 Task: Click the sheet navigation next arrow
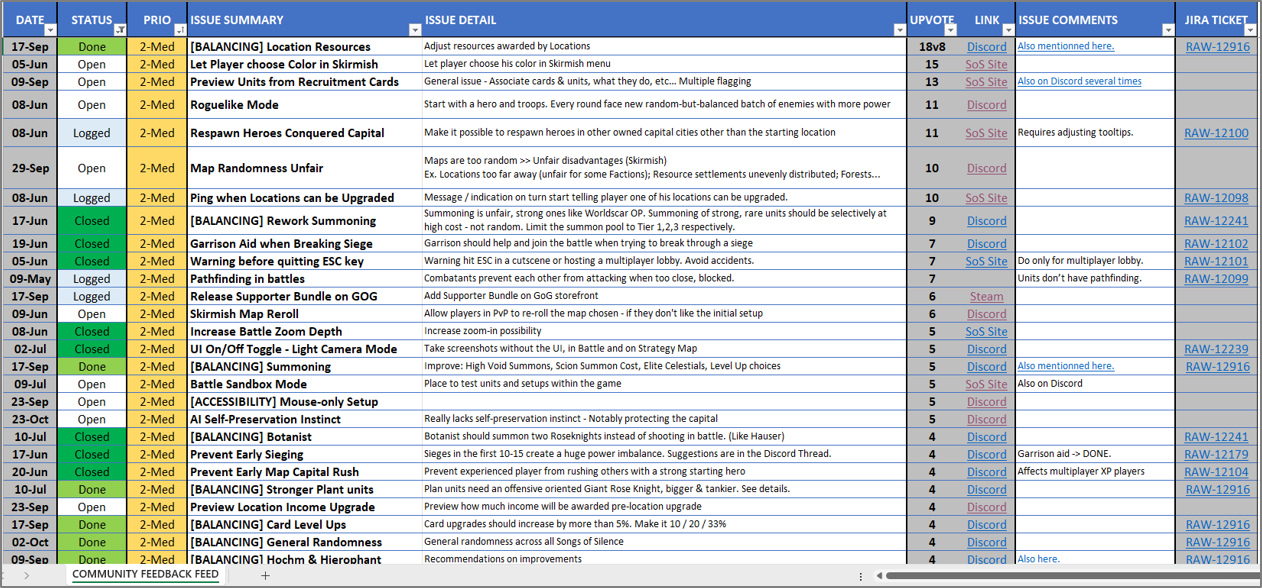click(x=26, y=575)
